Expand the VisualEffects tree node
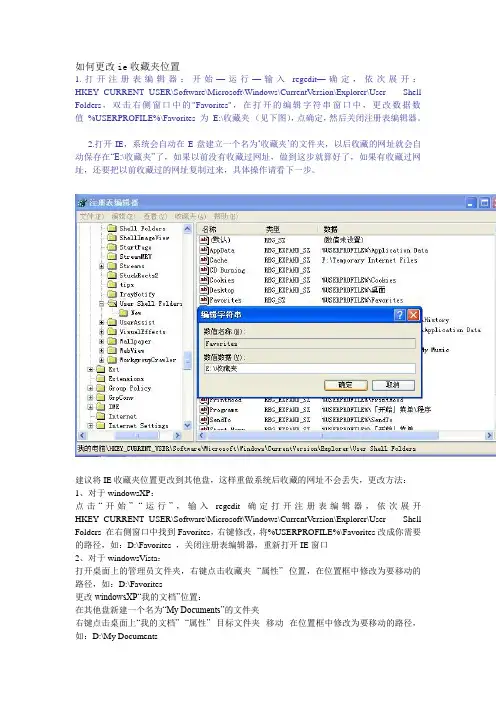Screen dimensions: 496x702 pyautogui.click(x=102, y=332)
